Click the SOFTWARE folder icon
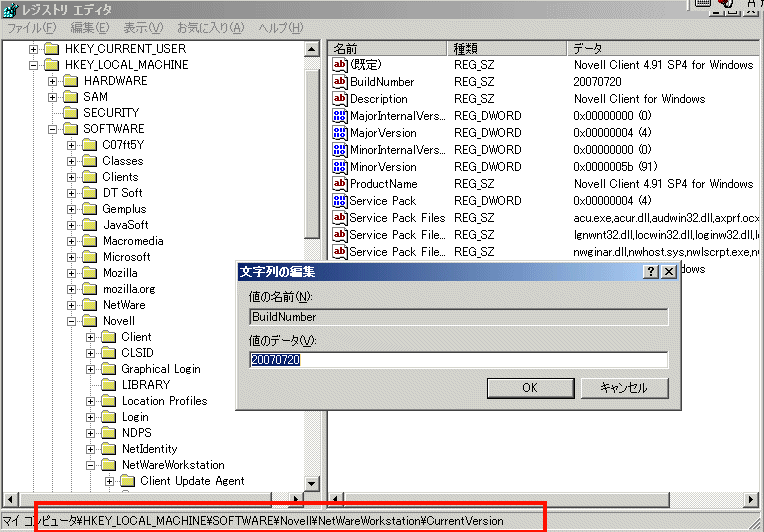Image resolution: width=764 pixels, height=532 pixels. pos(71,129)
